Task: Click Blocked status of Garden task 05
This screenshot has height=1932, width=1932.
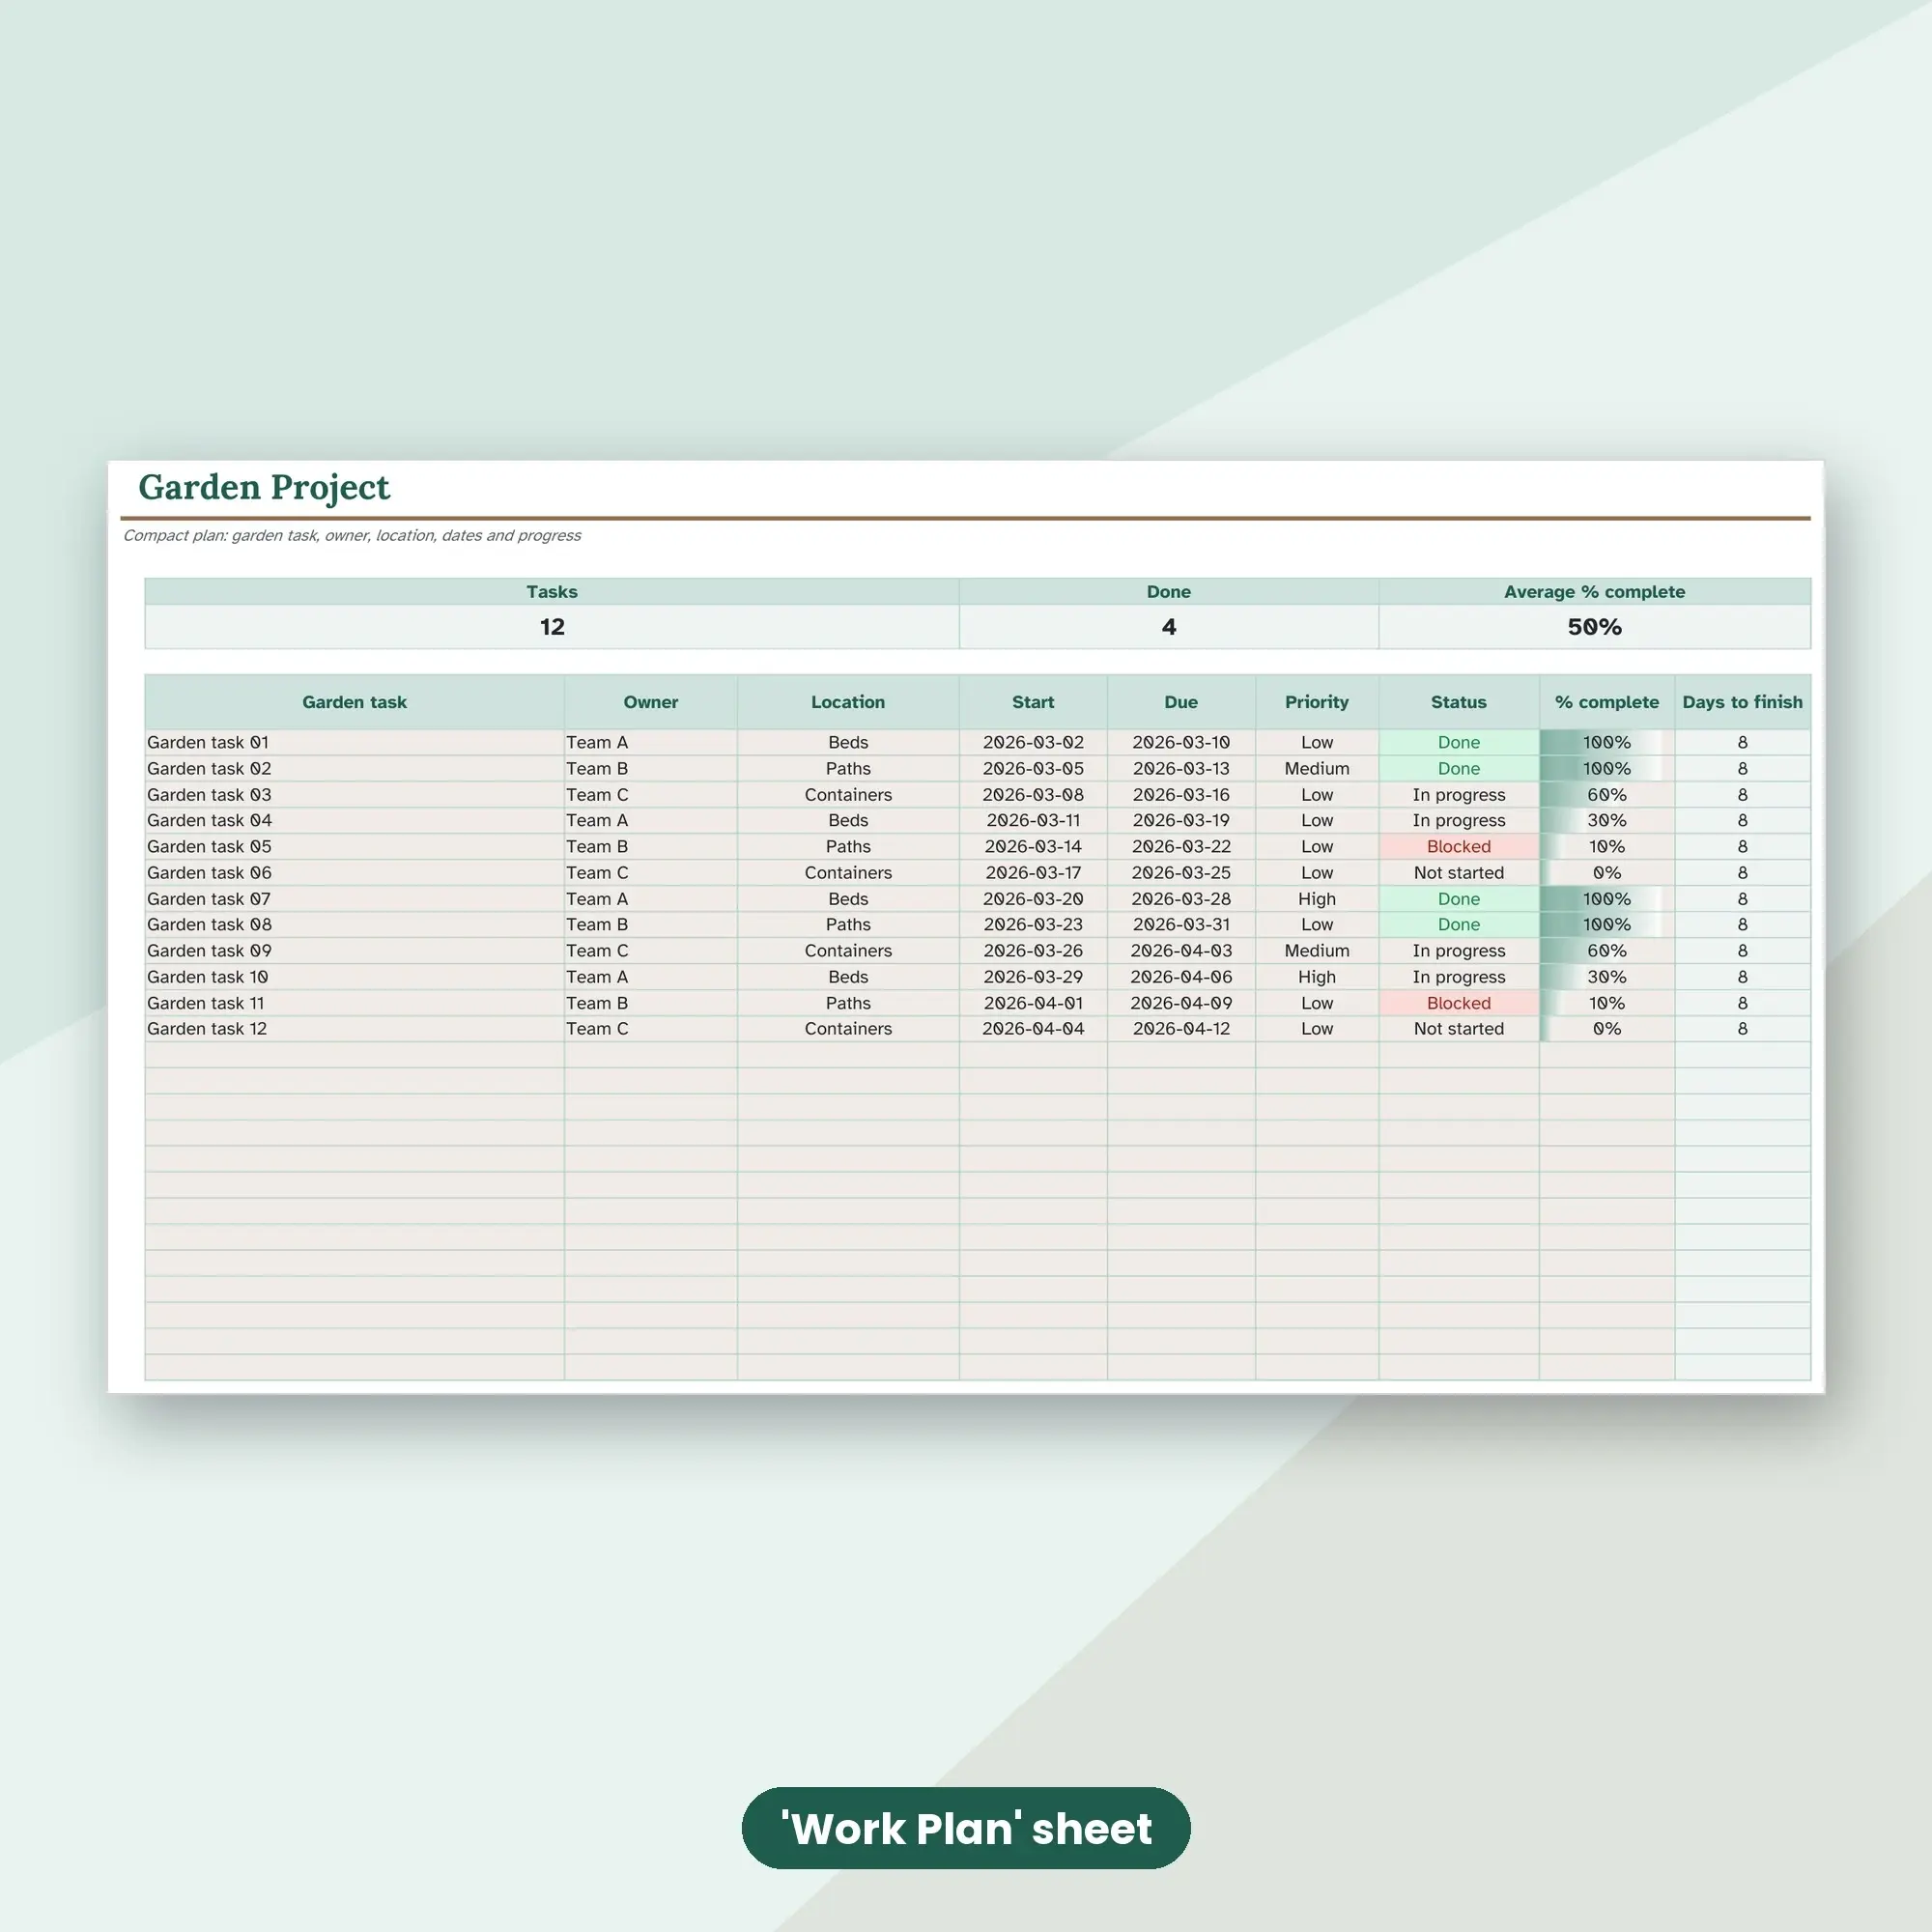Action: point(1459,846)
